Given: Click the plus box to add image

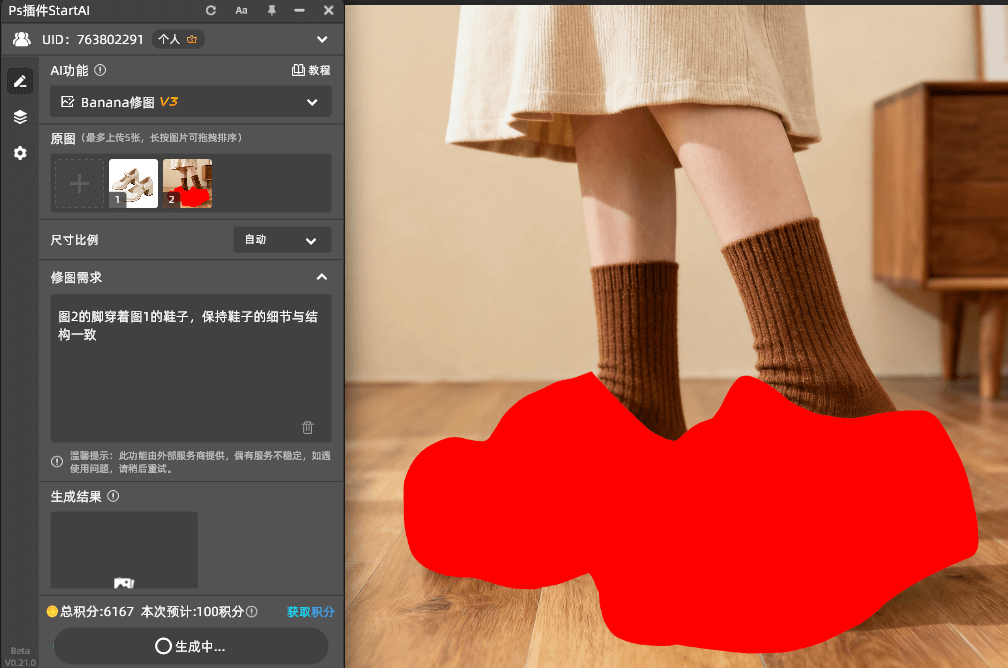Looking at the screenshot, I should (x=79, y=184).
